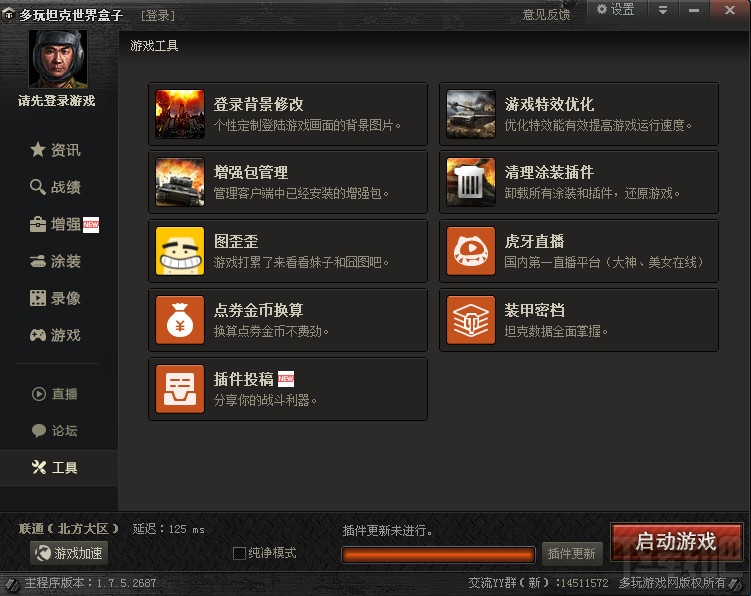Click the NEW badge next to 插件投稿
The height and width of the screenshot is (596, 751).
[x=286, y=379]
